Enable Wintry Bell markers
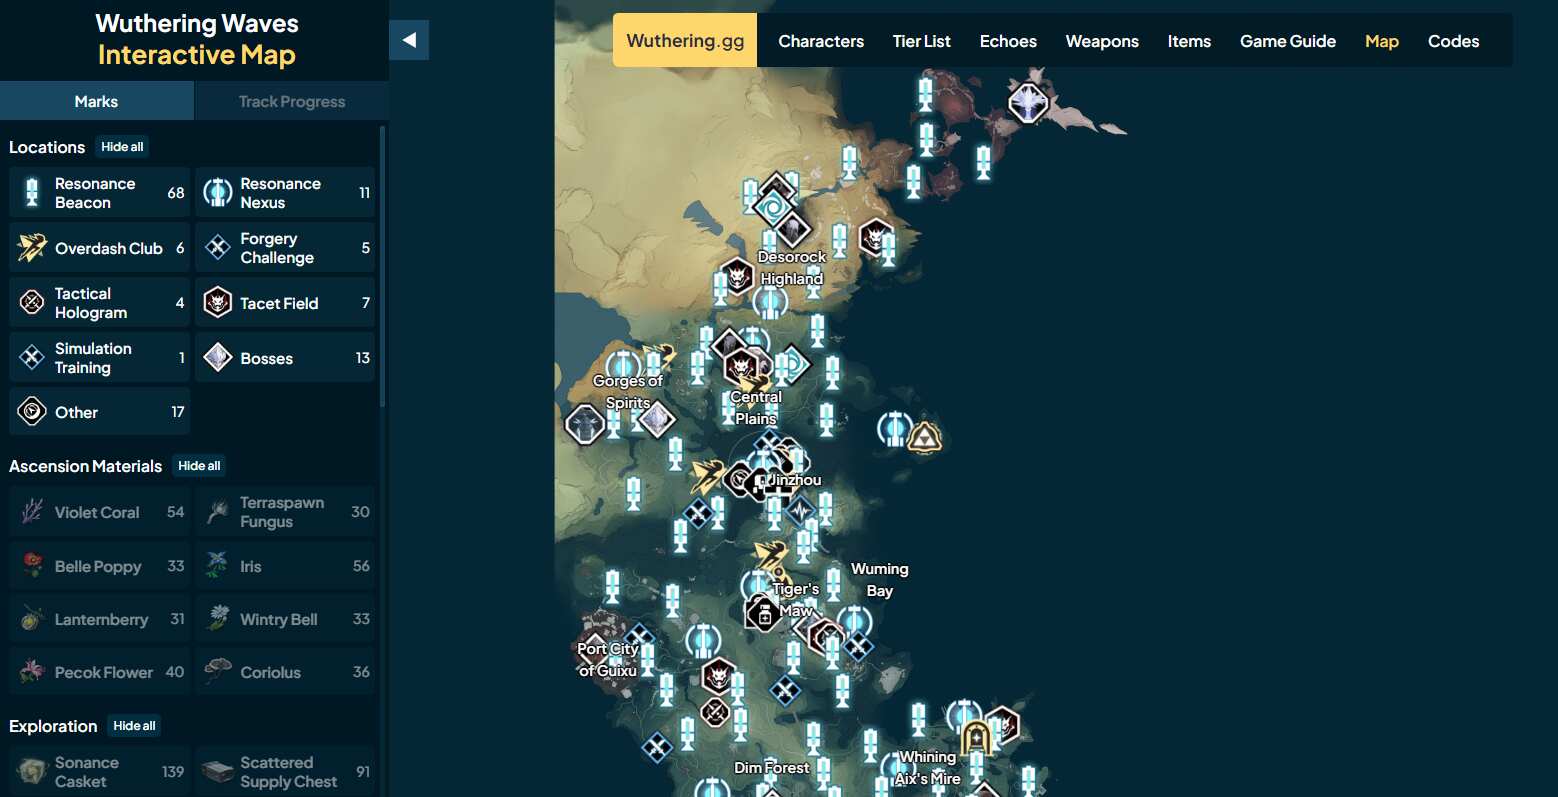 point(285,619)
